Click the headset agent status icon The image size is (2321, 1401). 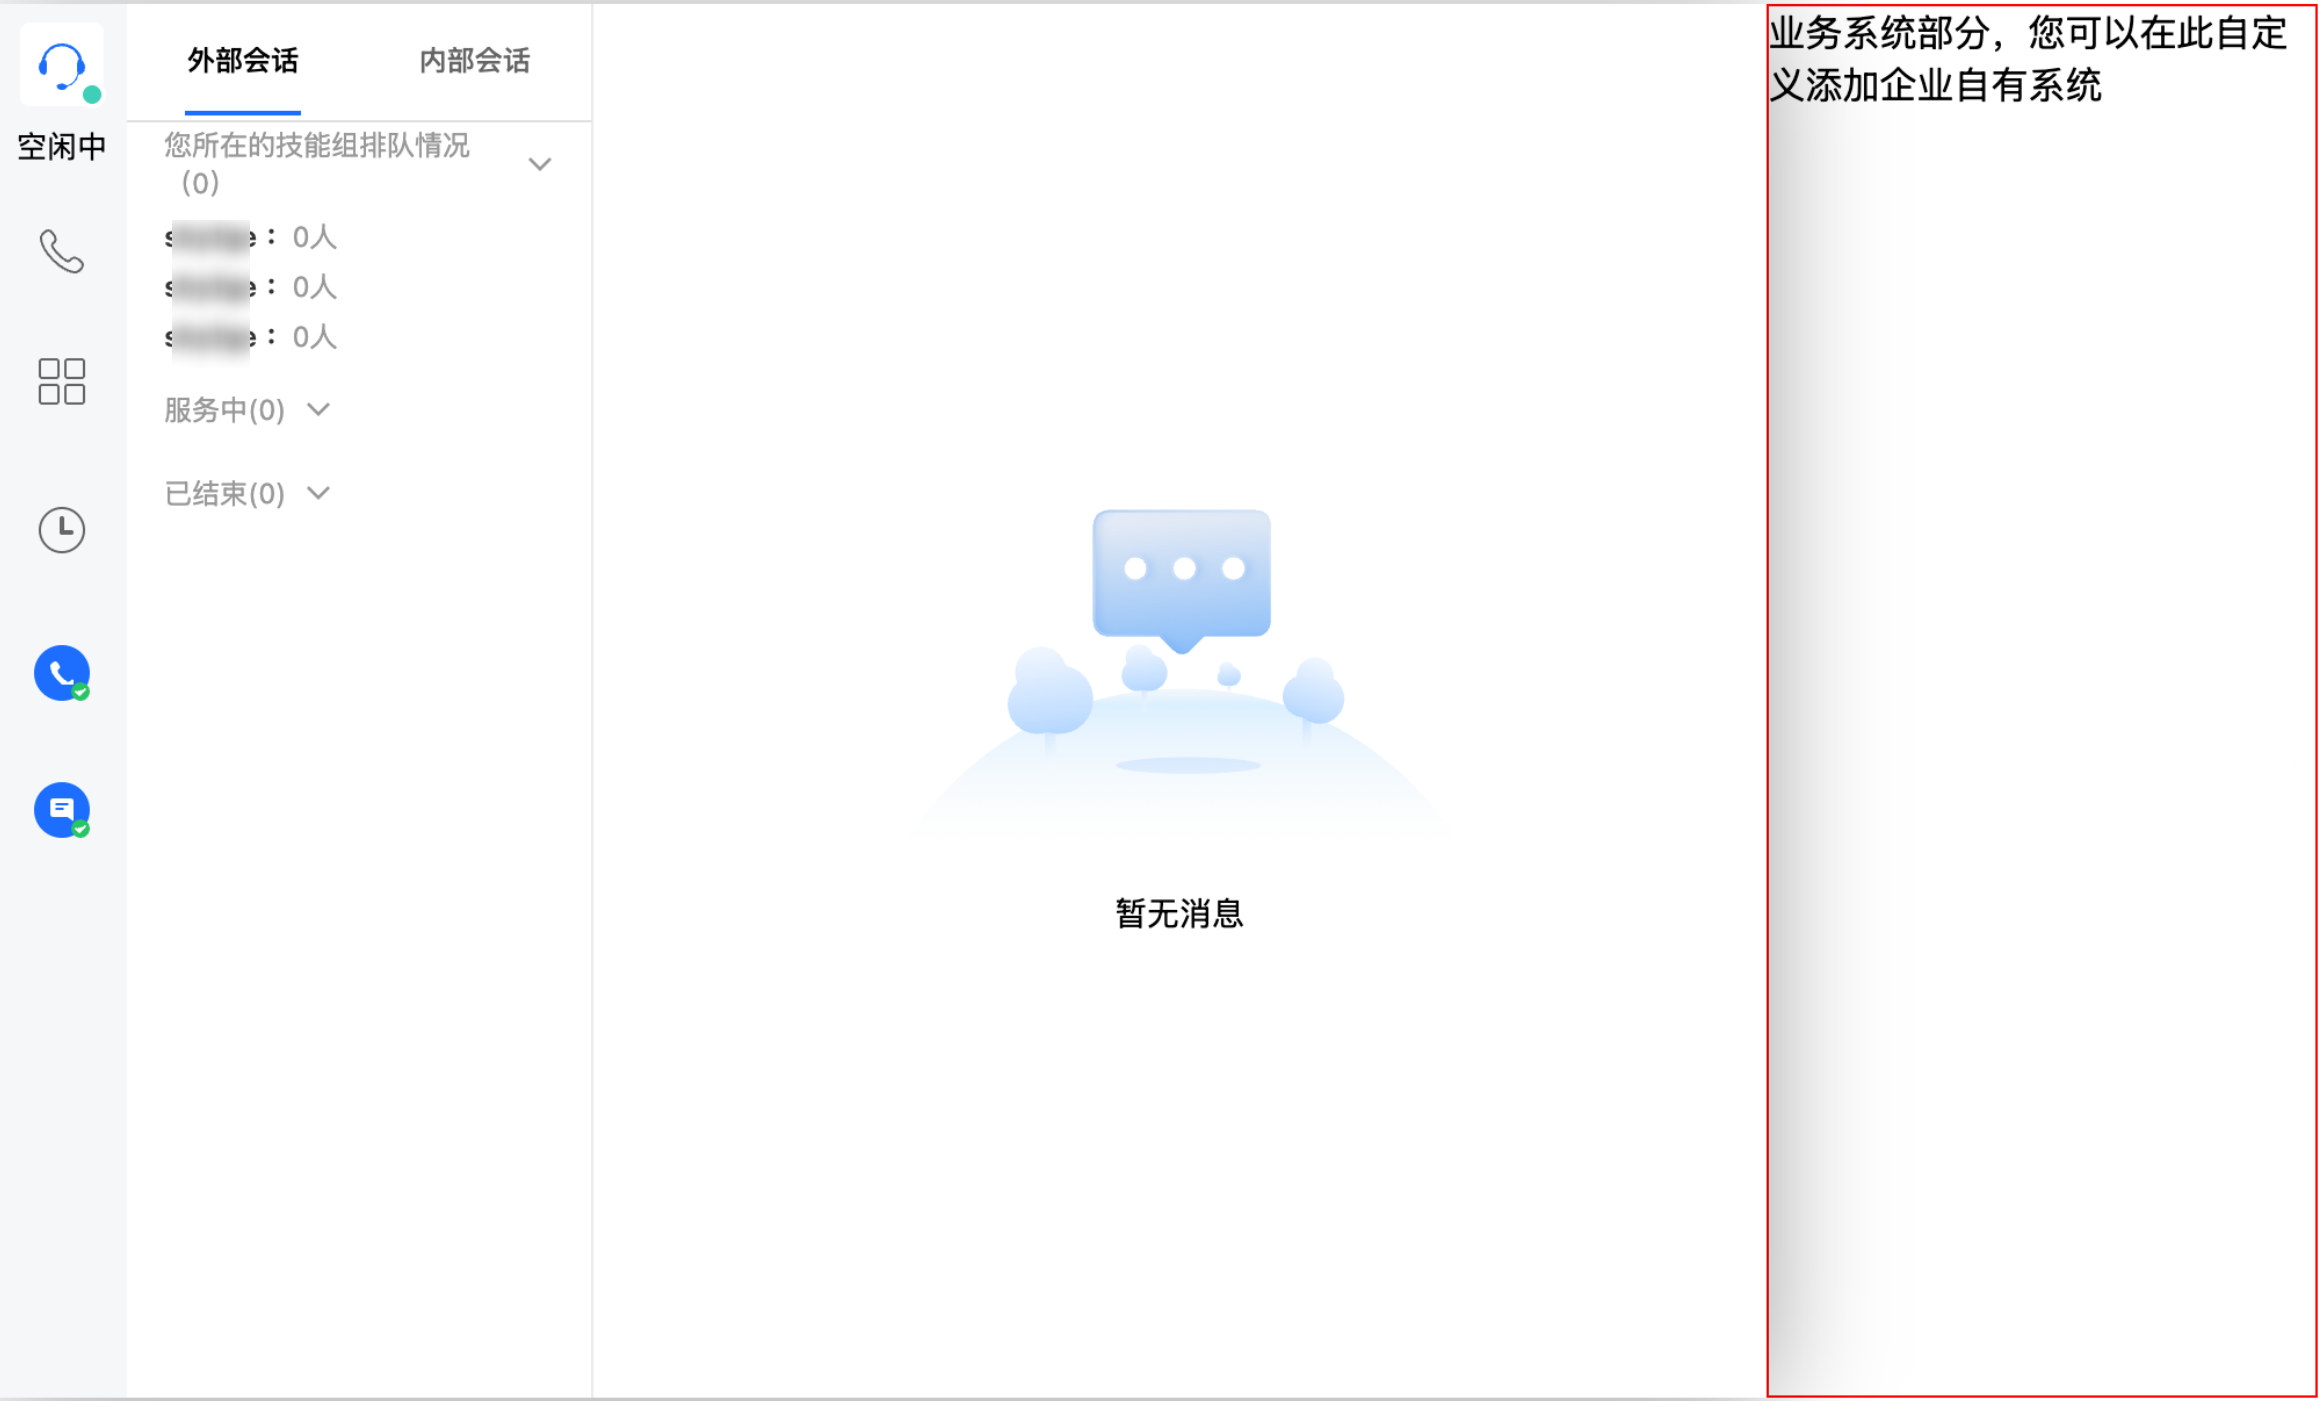(60, 66)
